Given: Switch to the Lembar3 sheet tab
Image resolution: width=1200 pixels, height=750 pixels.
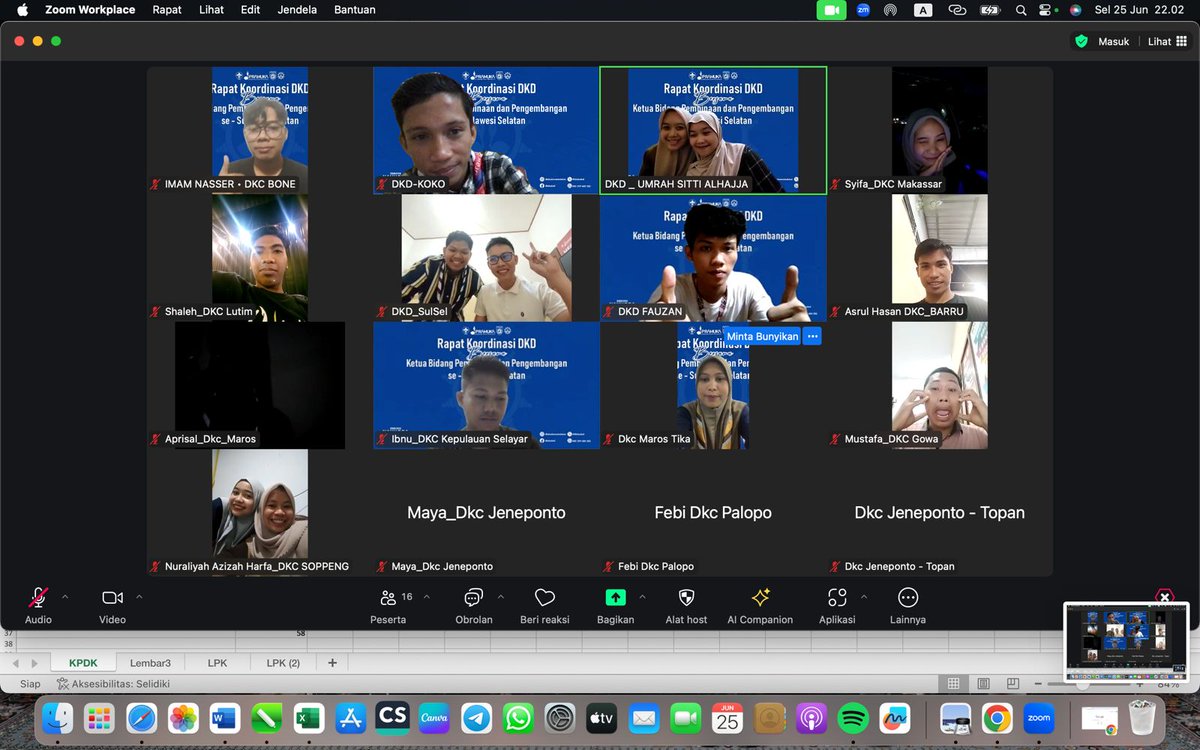Looking at the screenshot, I should pos(151,662).
